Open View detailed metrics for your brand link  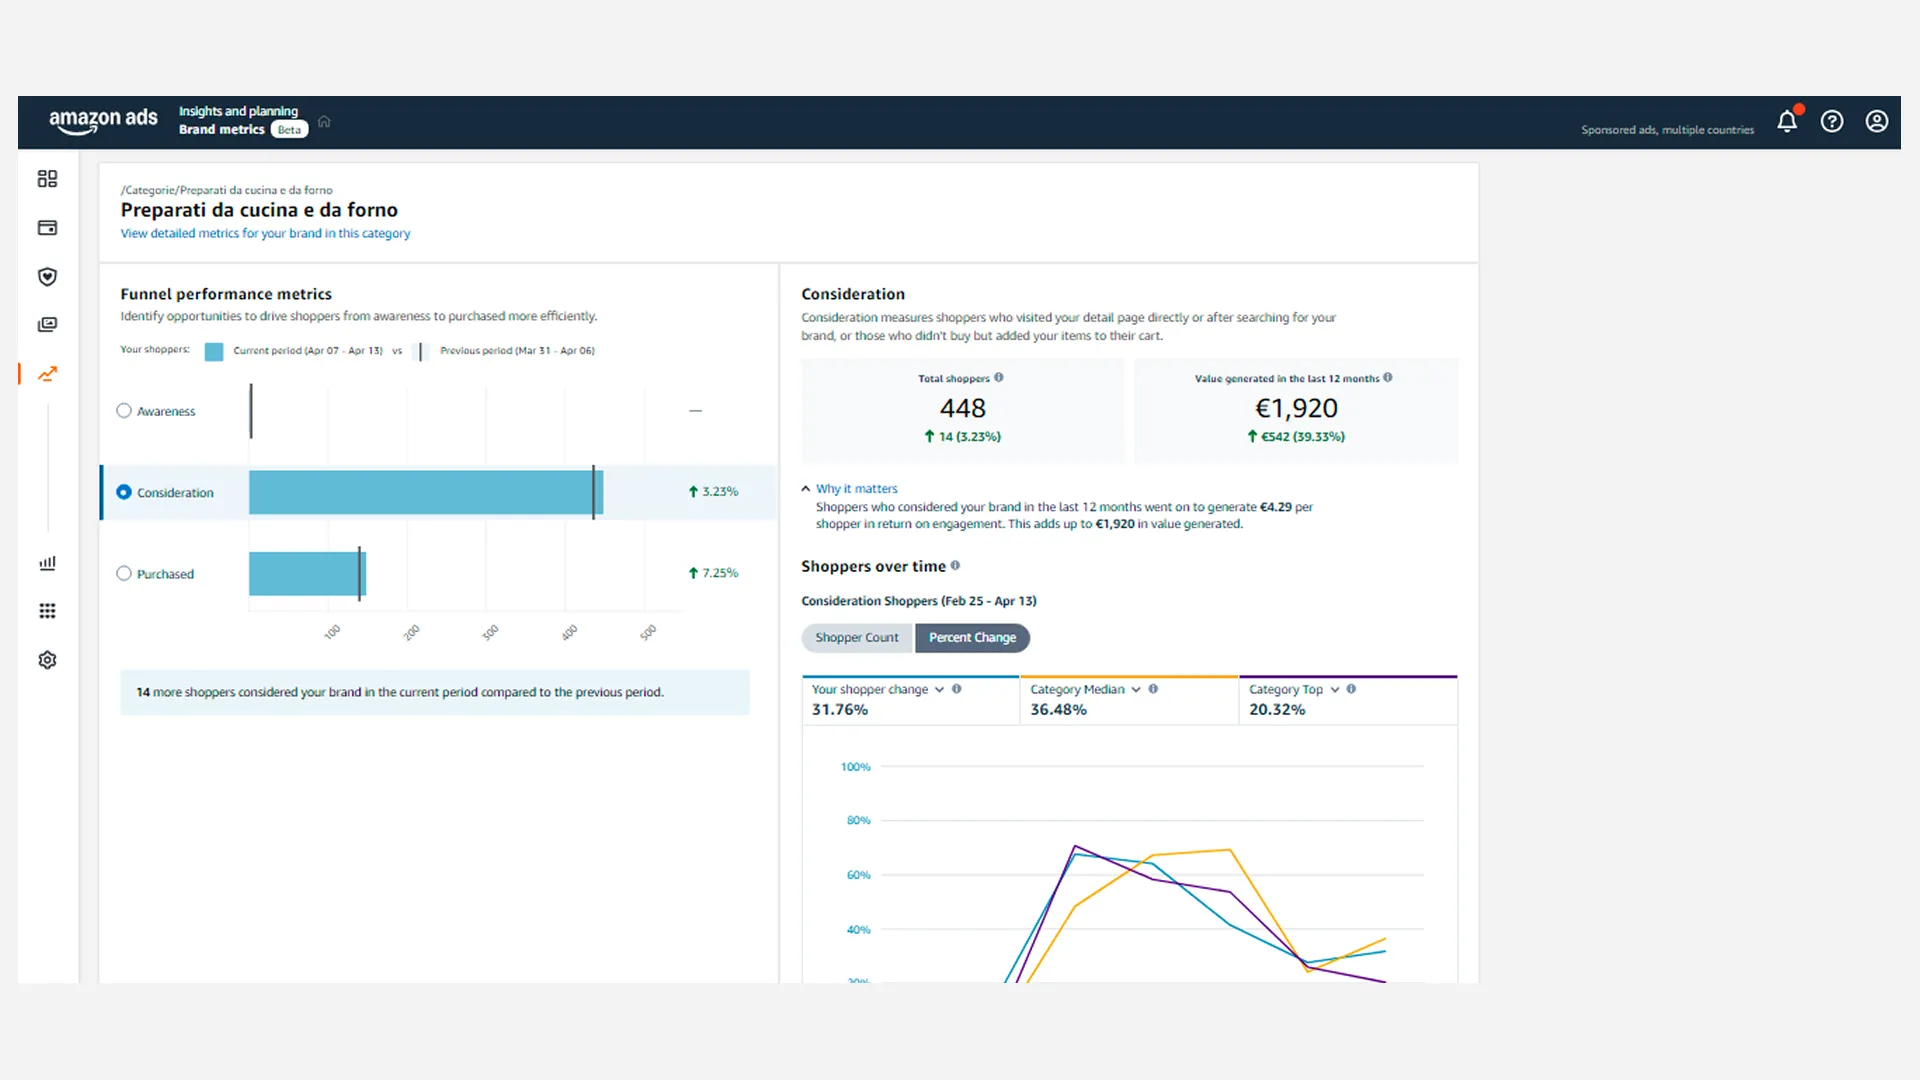(x=265, y=234)
